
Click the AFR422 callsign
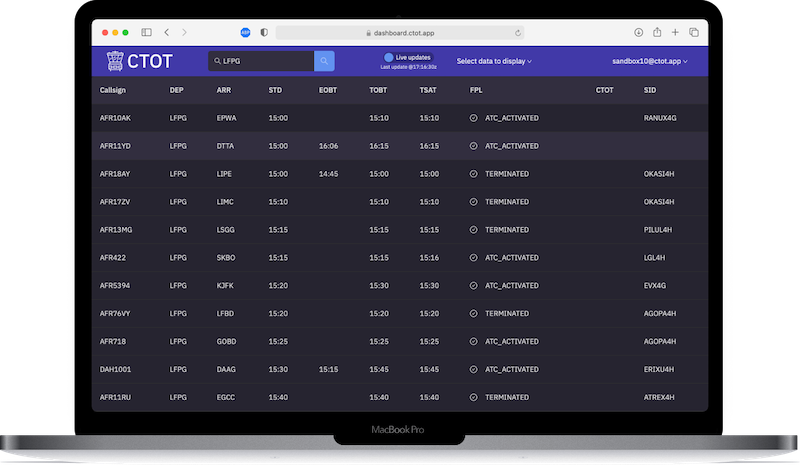point(112,257)
